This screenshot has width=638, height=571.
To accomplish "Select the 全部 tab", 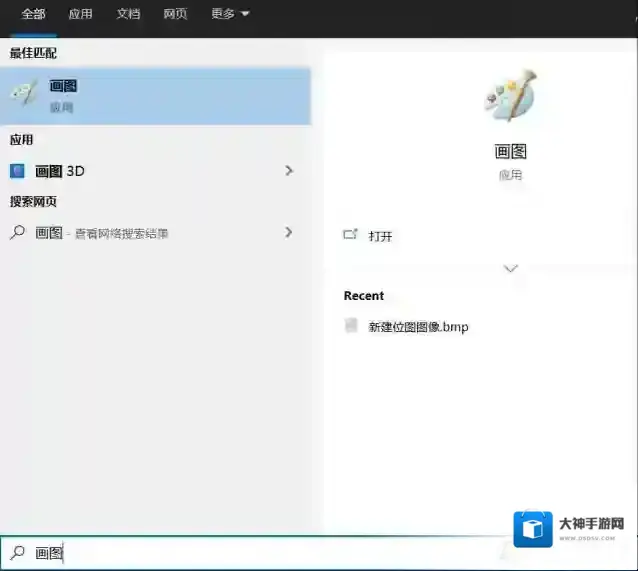I will coord(33,14).
